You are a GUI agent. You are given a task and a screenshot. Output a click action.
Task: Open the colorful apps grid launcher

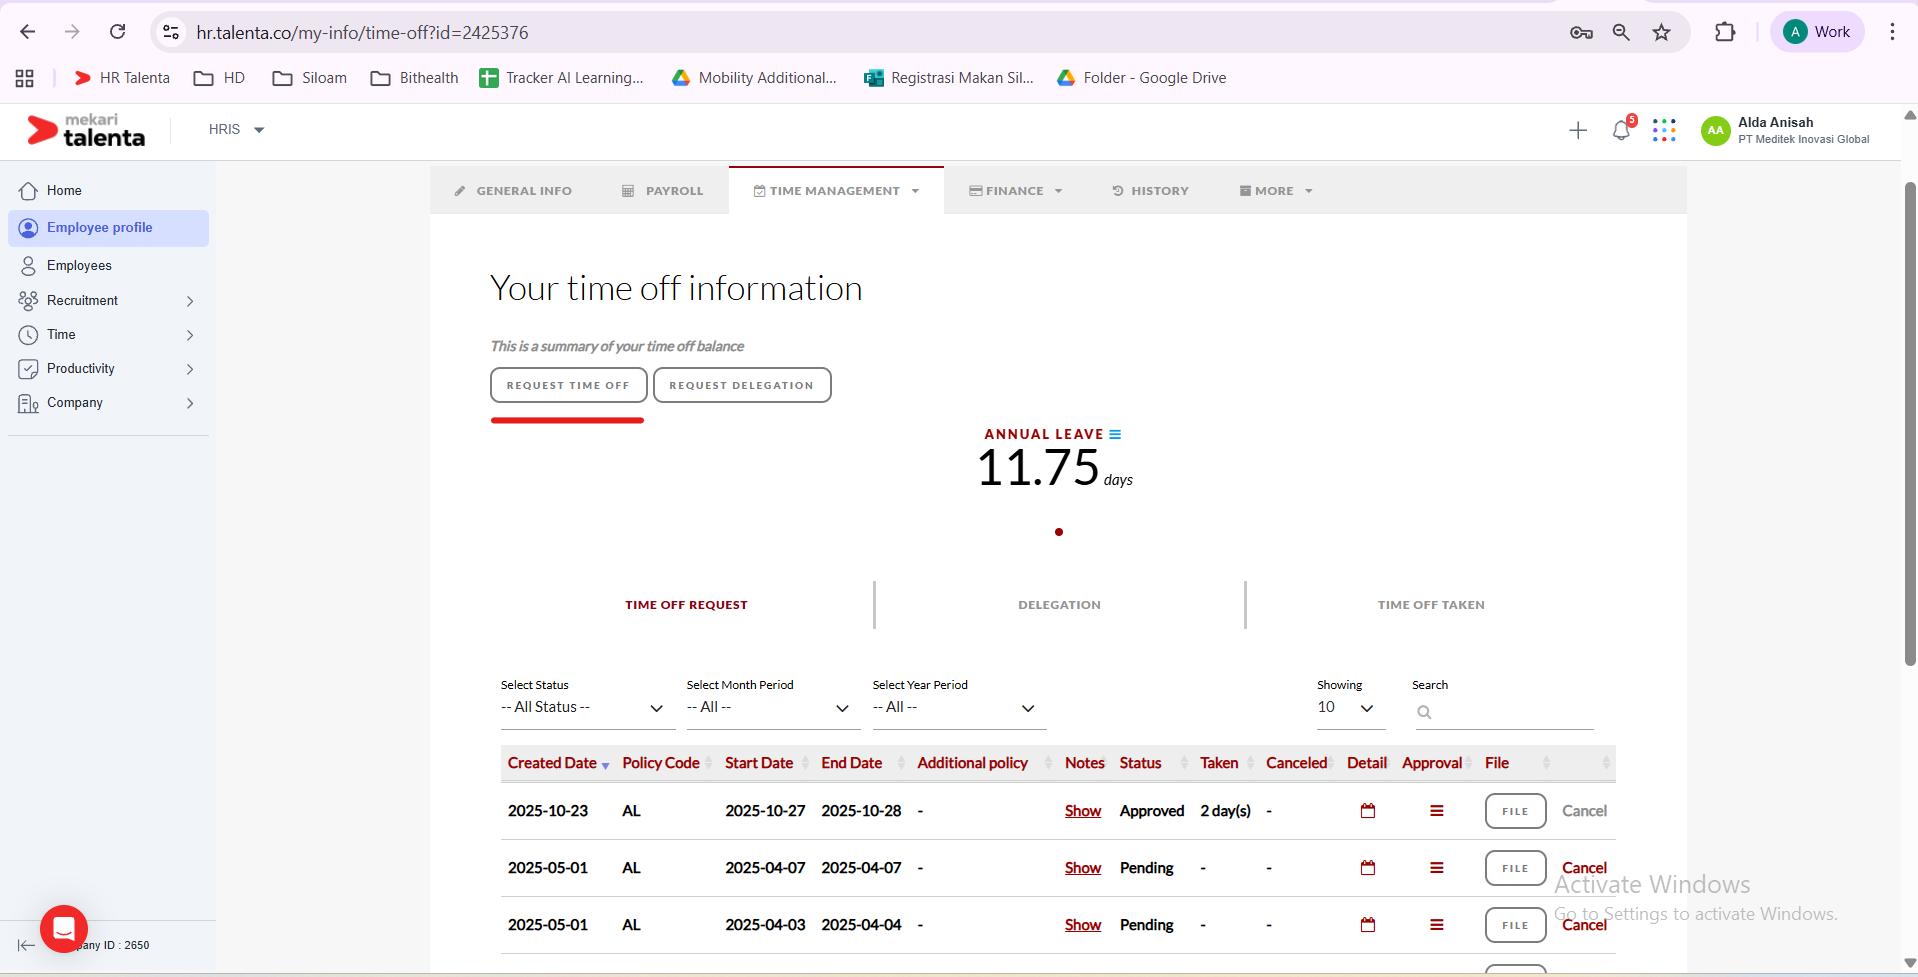click(1664, 130)
